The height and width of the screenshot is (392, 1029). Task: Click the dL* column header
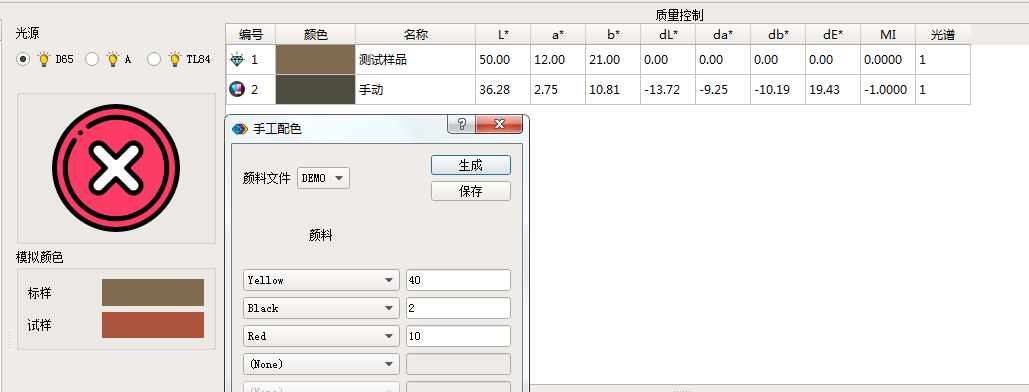pyautogui.click(x=669, y=35)
